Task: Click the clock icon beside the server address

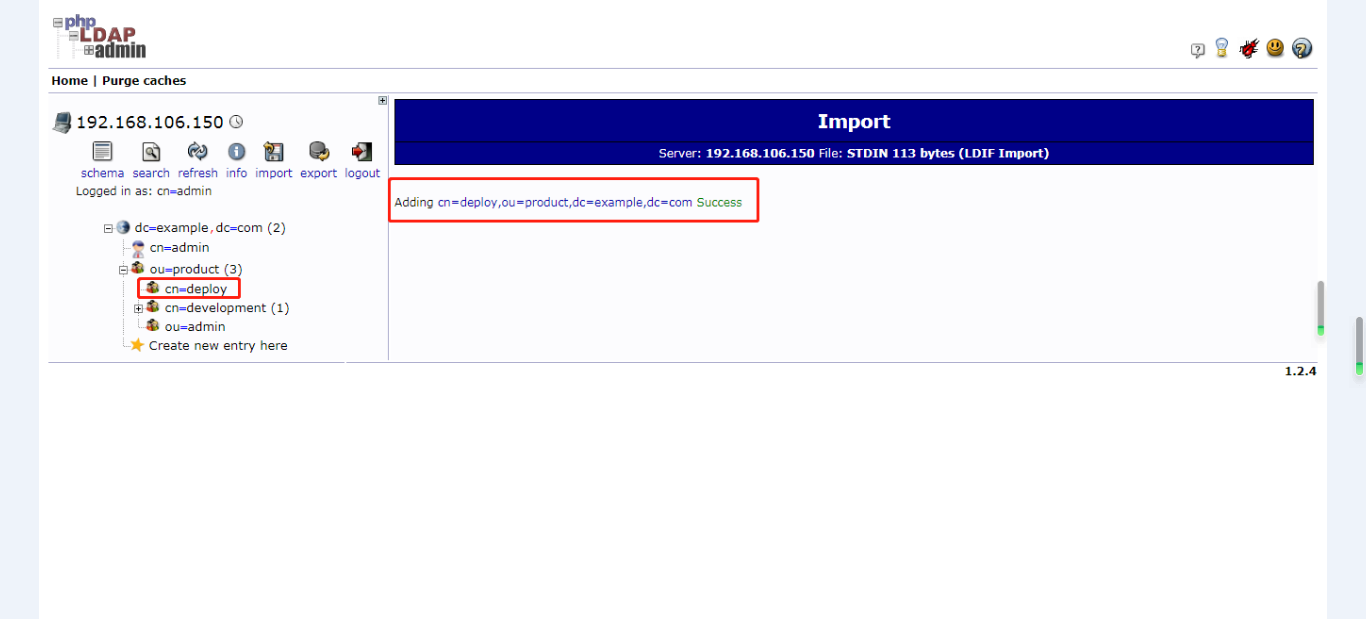Action: [236, 121]
